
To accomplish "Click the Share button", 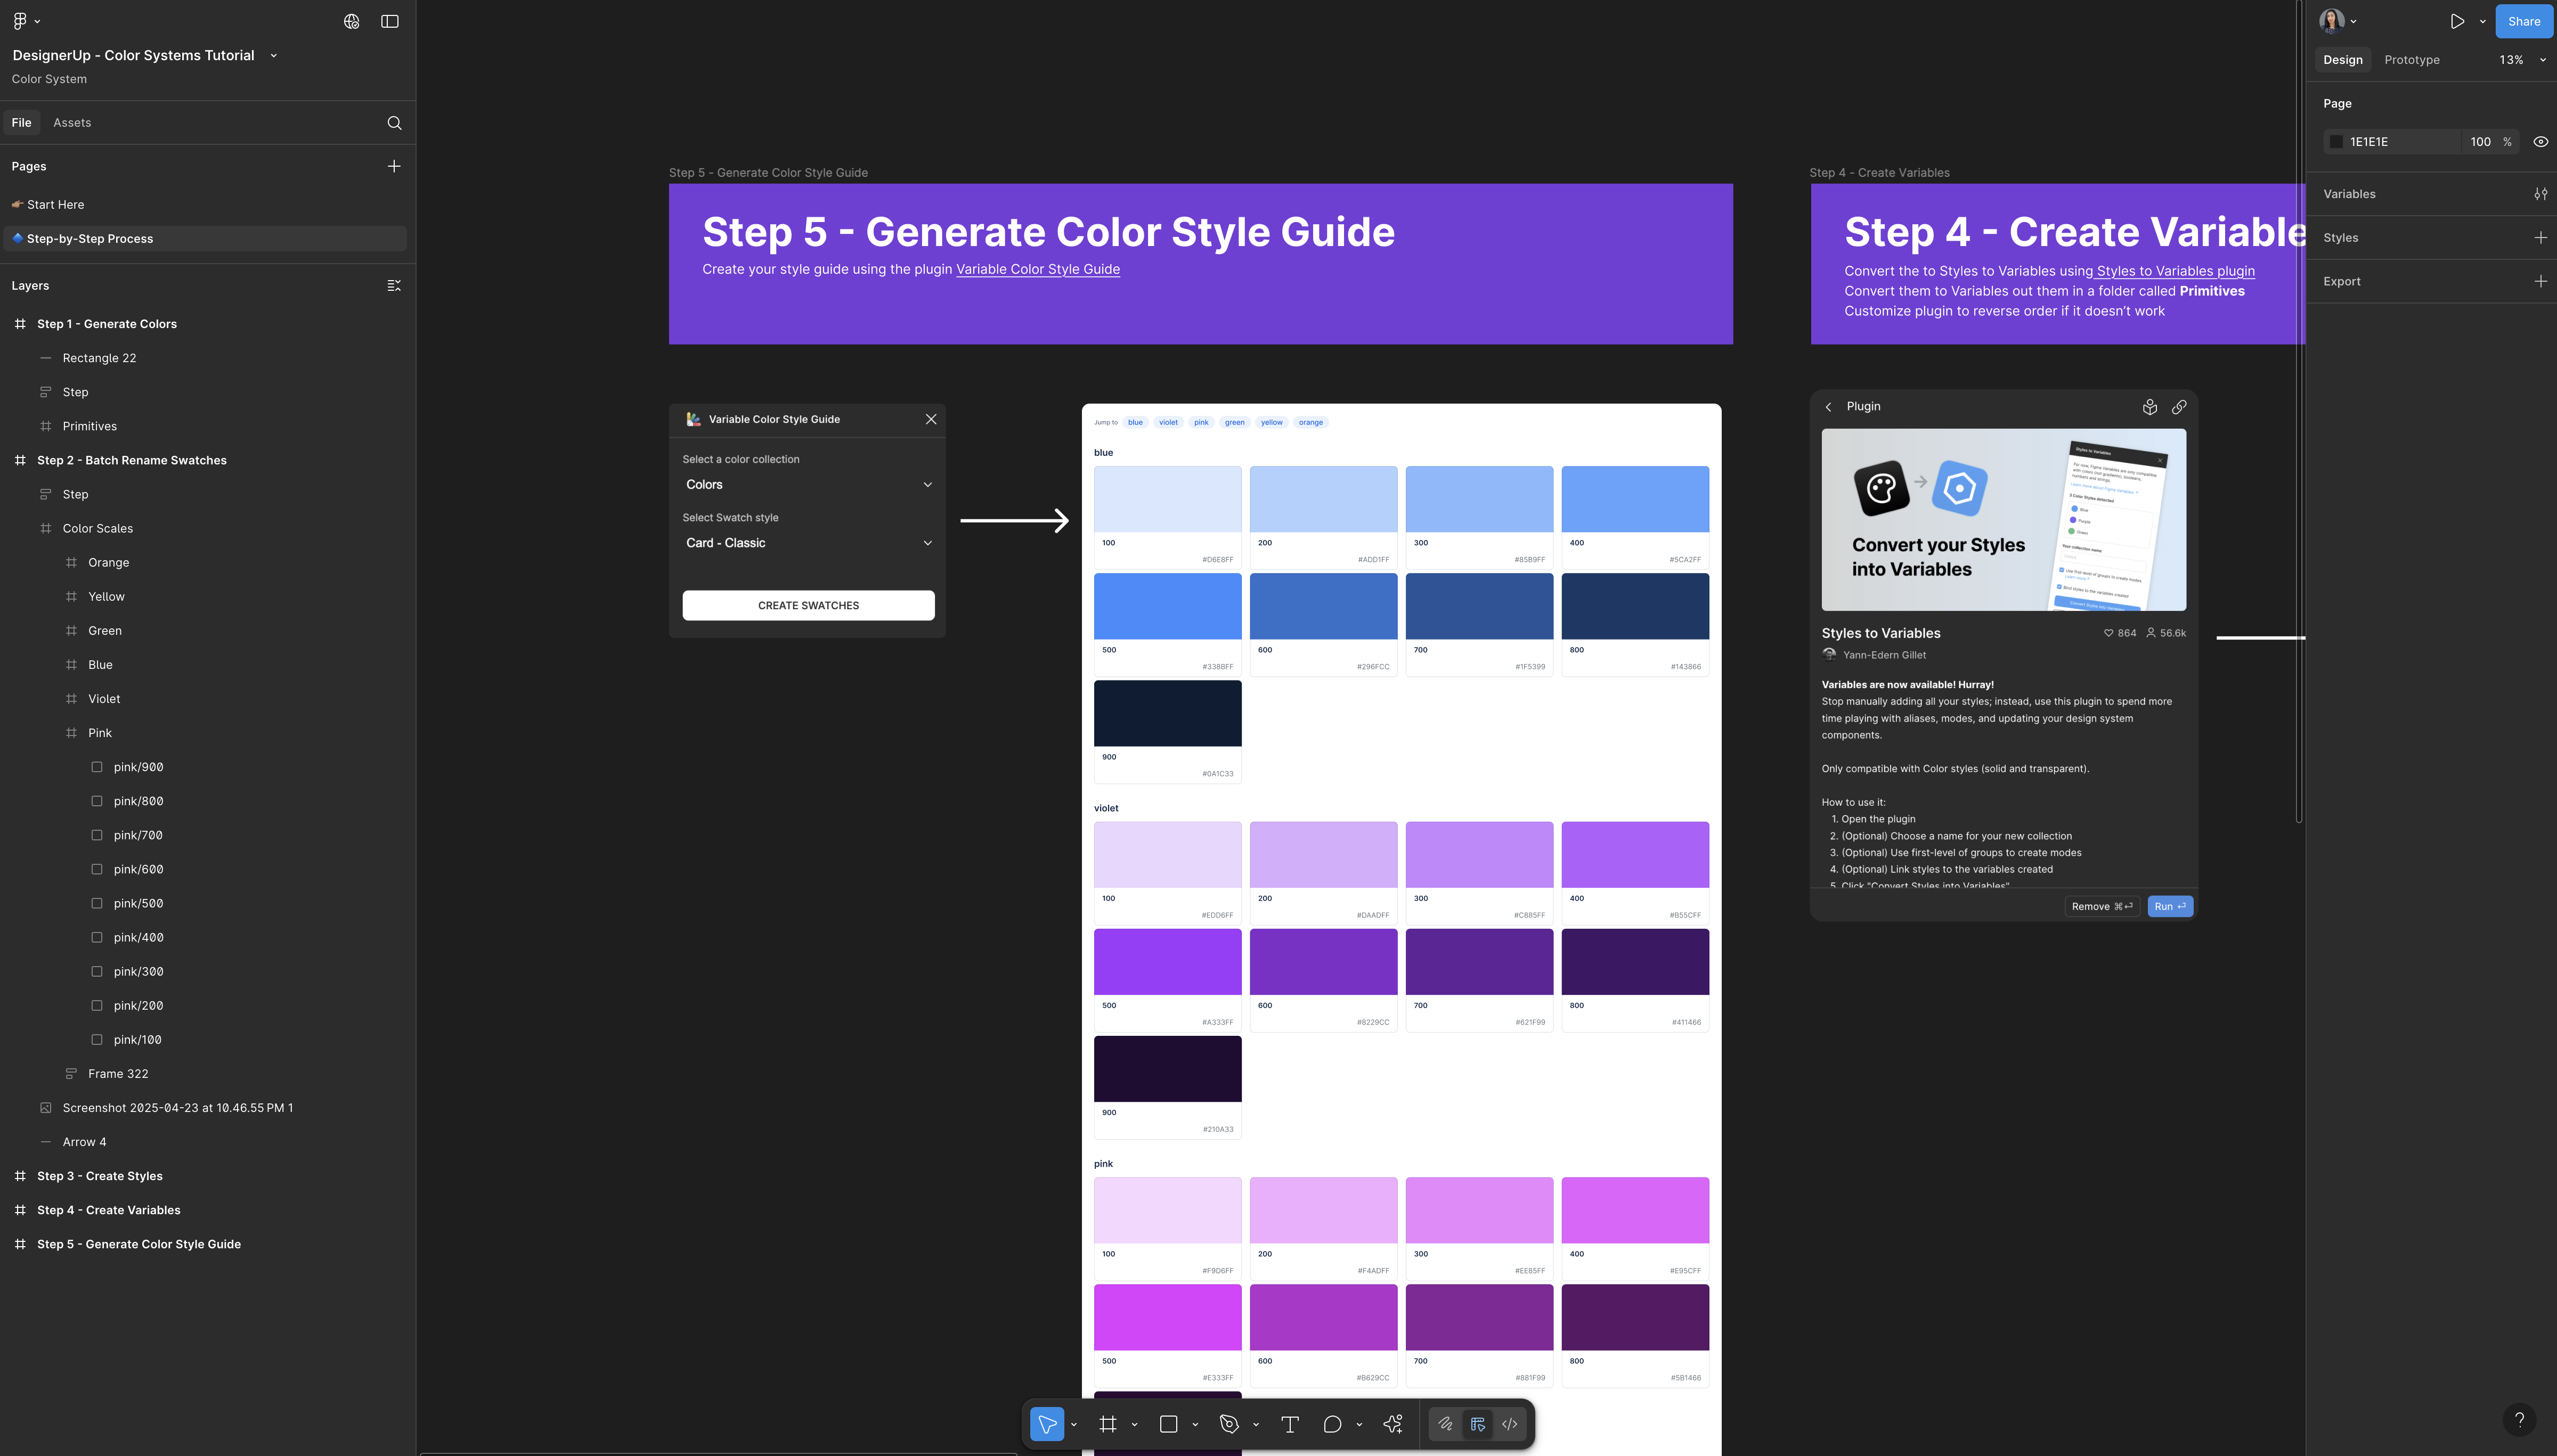I will point(2524,21).
